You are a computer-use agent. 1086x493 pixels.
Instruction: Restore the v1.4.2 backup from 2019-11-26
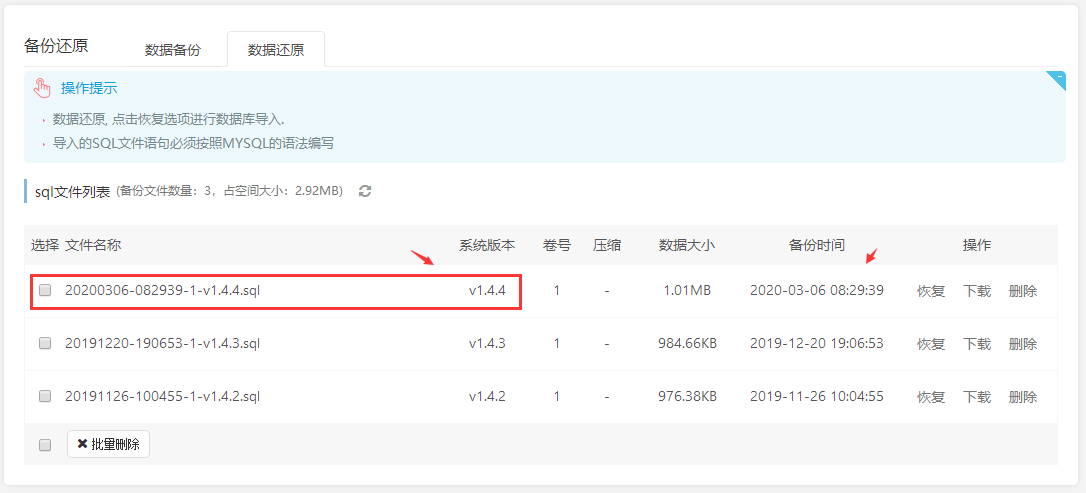coord(931,397)
